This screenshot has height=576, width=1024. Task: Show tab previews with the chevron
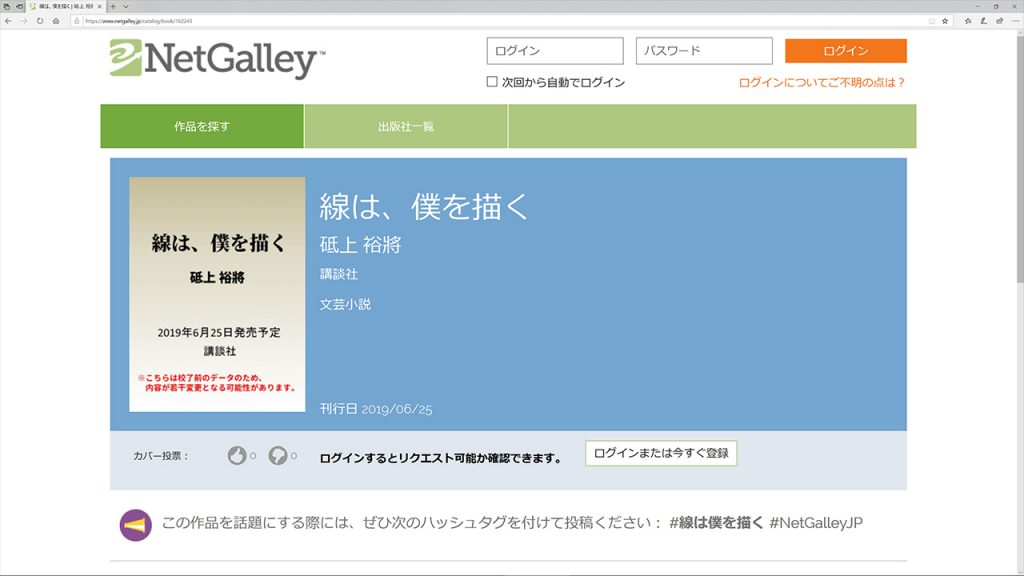(x=125, y=7)
